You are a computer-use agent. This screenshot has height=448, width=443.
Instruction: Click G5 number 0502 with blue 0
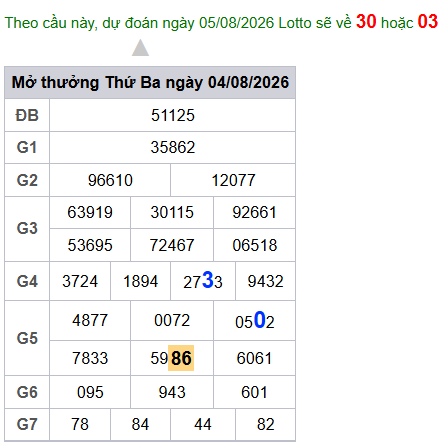click(x=255, y=321)
